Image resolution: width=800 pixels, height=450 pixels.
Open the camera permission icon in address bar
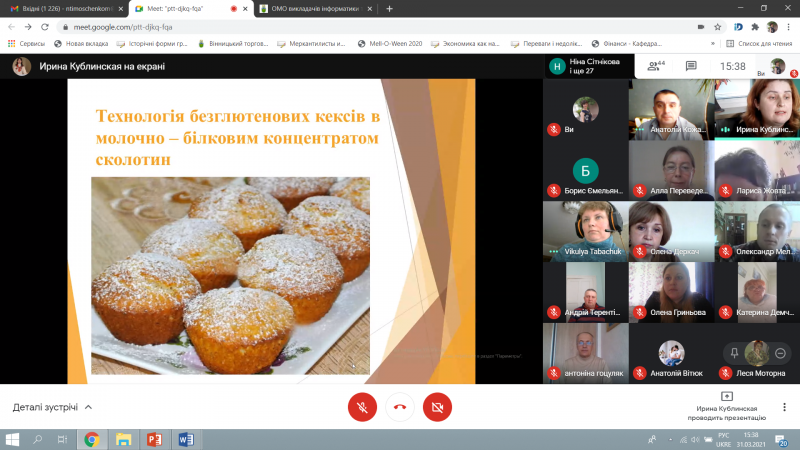[x=701, y=27]
